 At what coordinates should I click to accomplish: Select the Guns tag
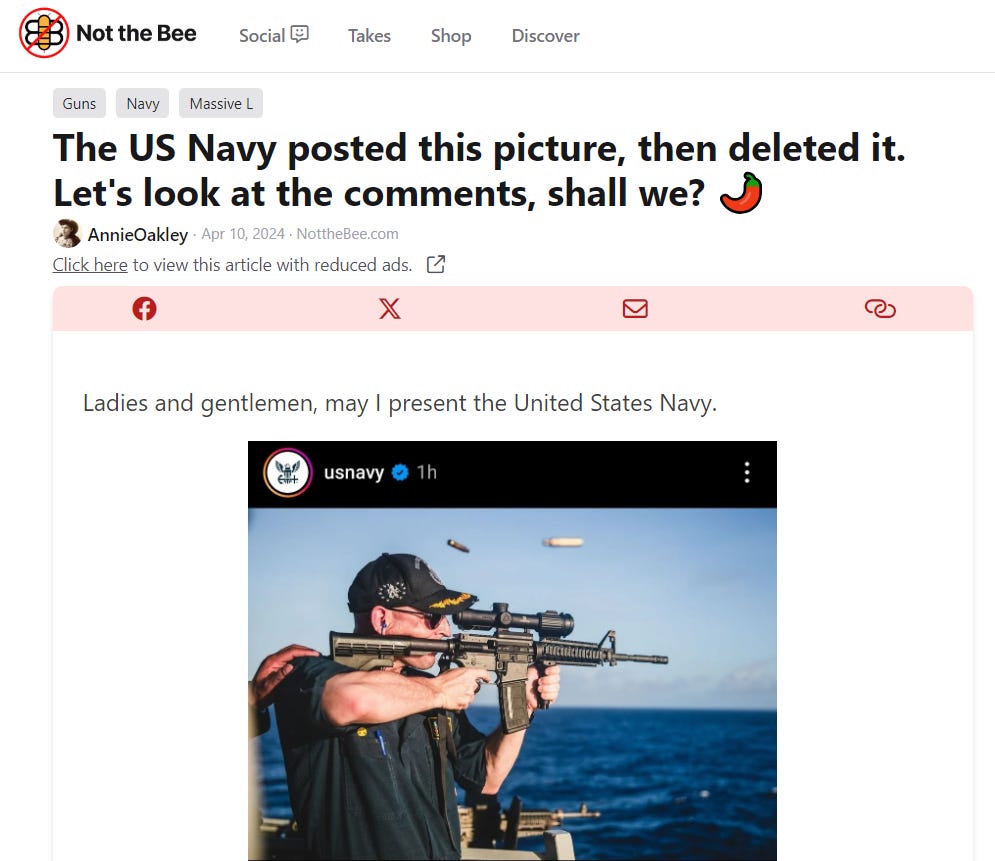pos(79,103)
